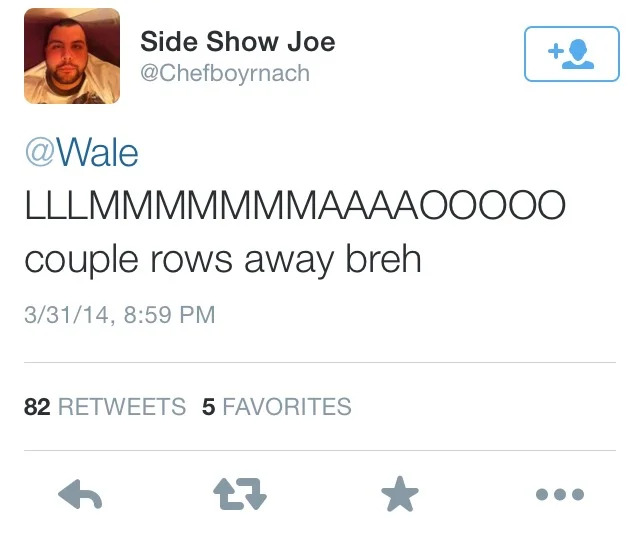Click the number 82 retweet count
The width and height of the screenshot is (640, 536).
[x=37, y=407]
